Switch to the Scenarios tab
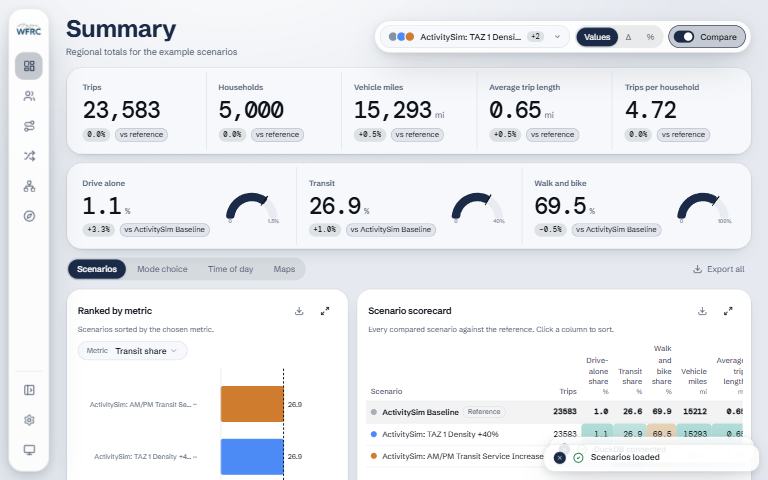 pos(96,269)
